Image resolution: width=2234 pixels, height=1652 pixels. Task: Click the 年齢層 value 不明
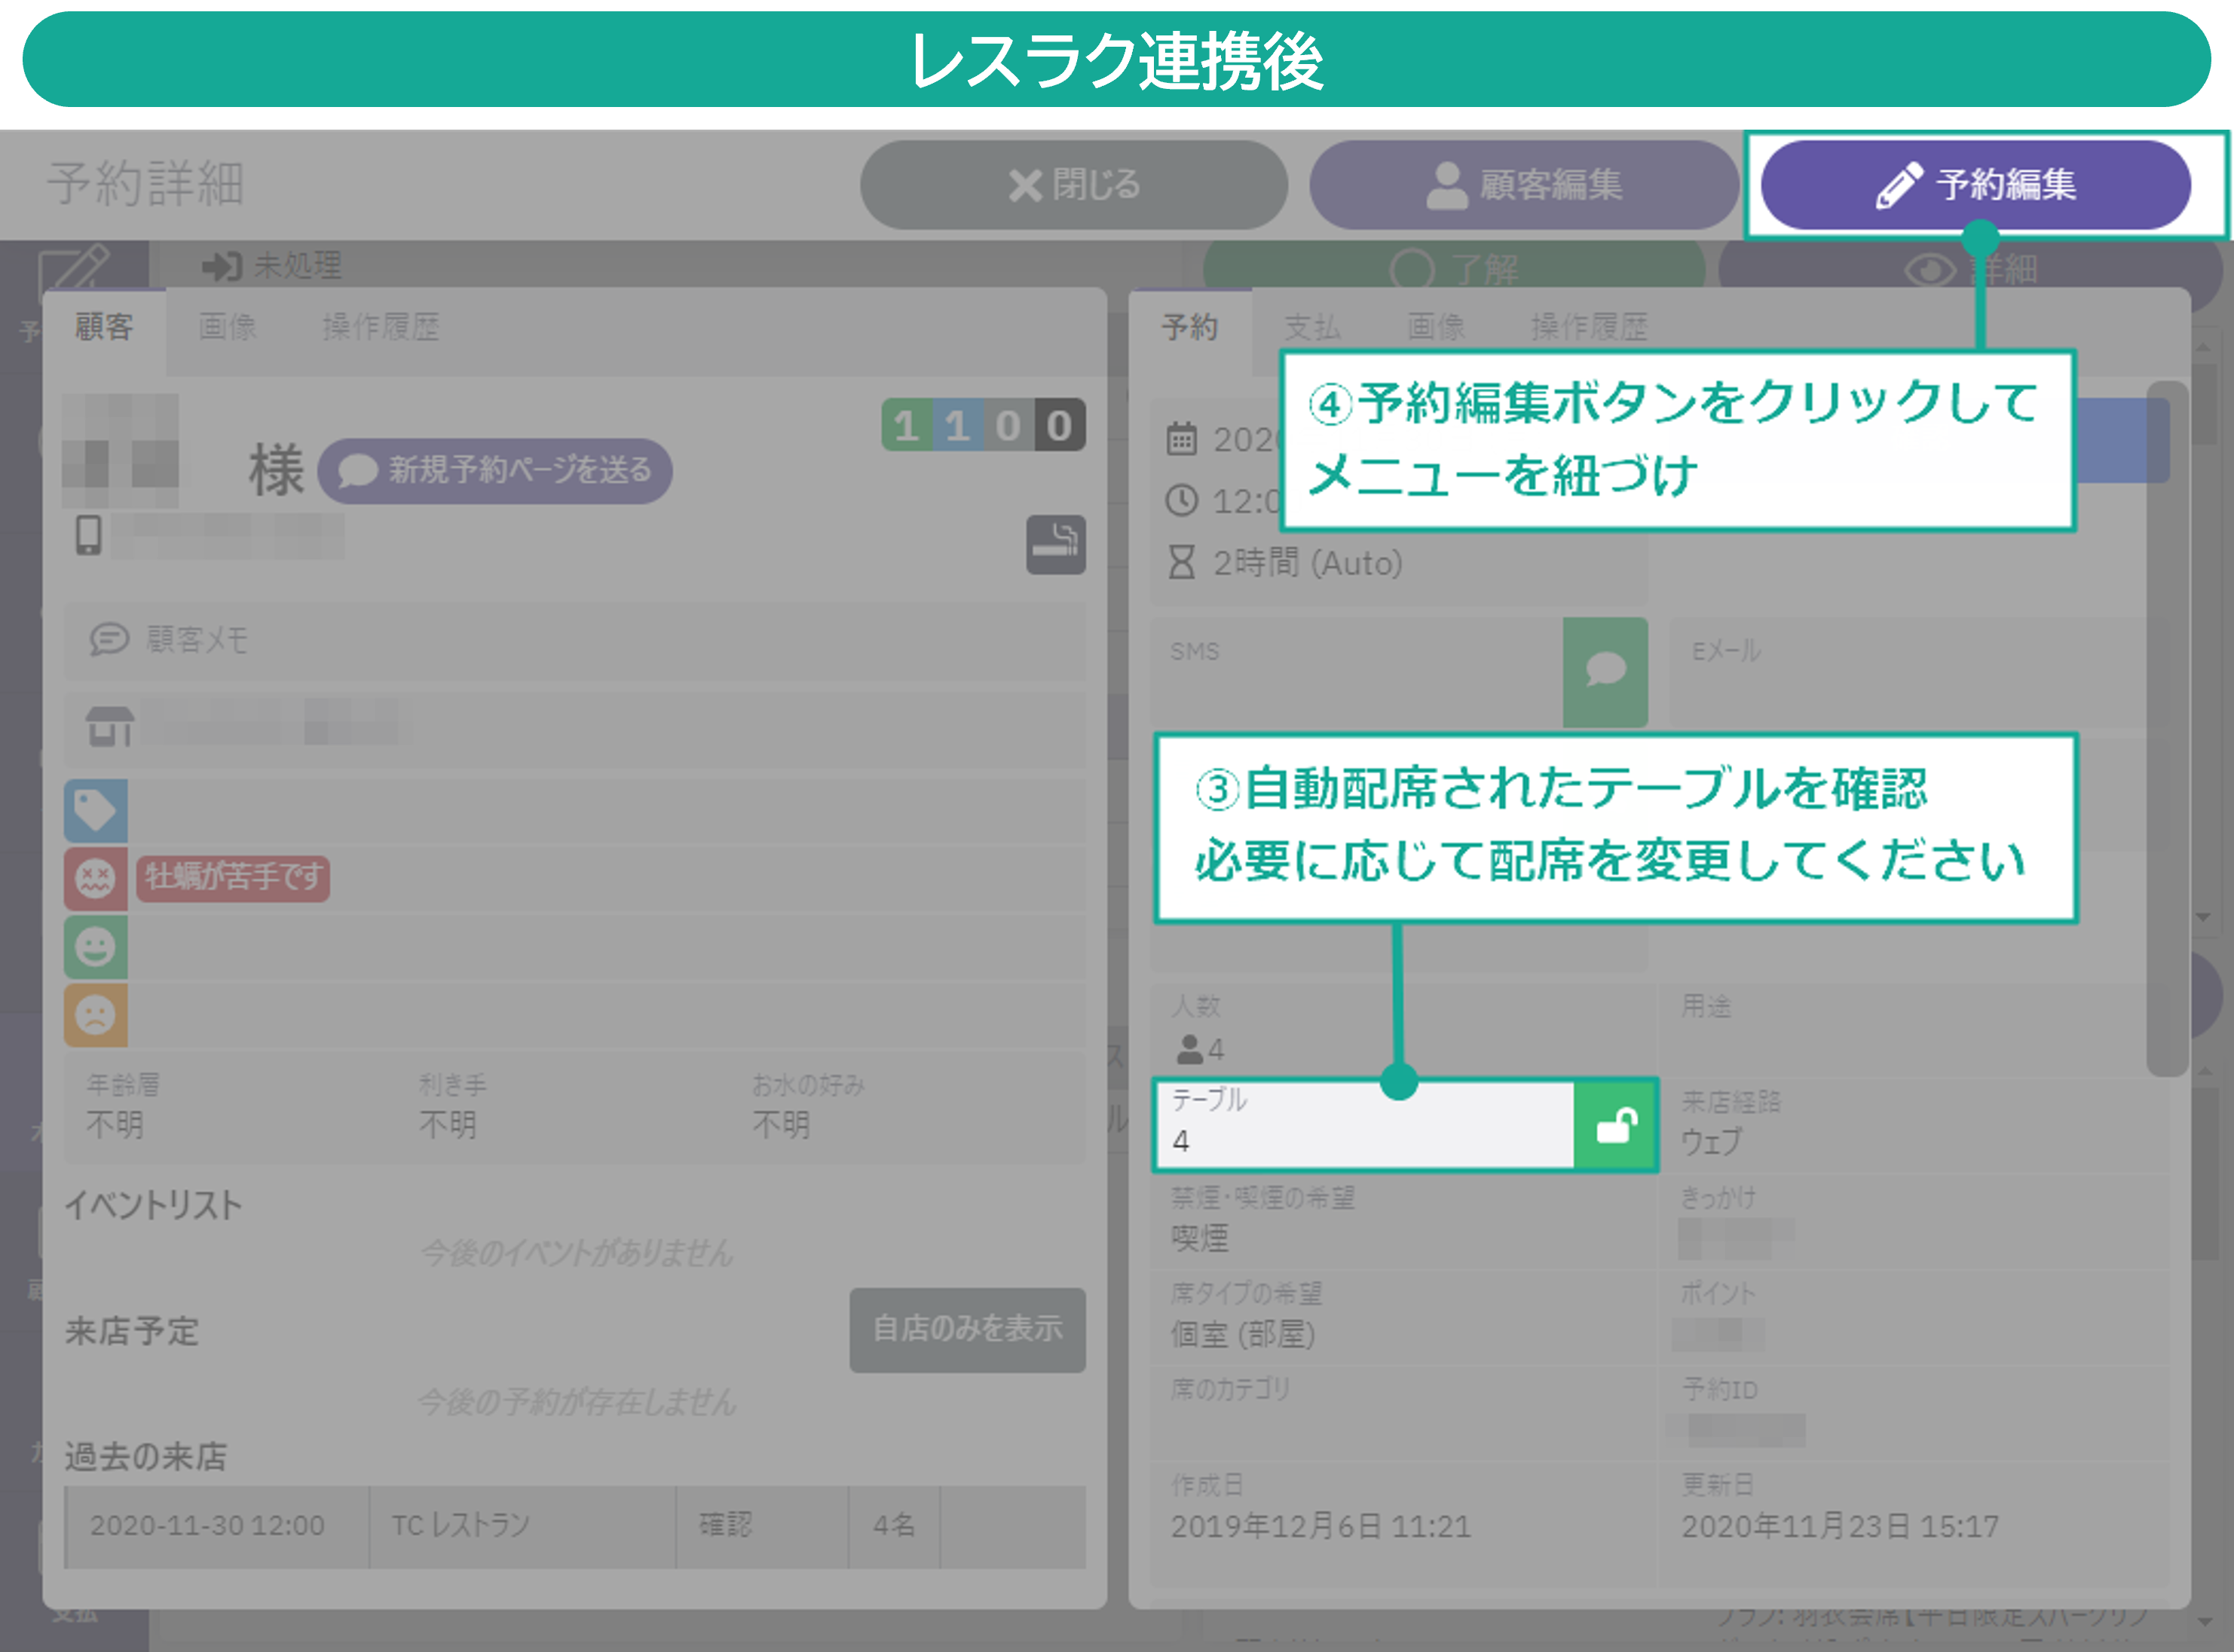point(115,1126)
